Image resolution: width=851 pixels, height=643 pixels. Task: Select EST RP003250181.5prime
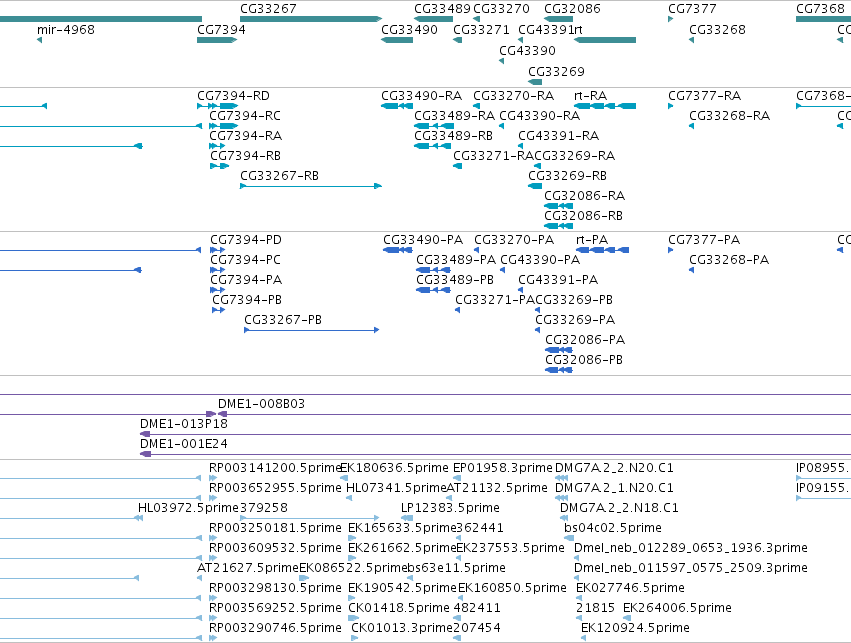[275, 529]
